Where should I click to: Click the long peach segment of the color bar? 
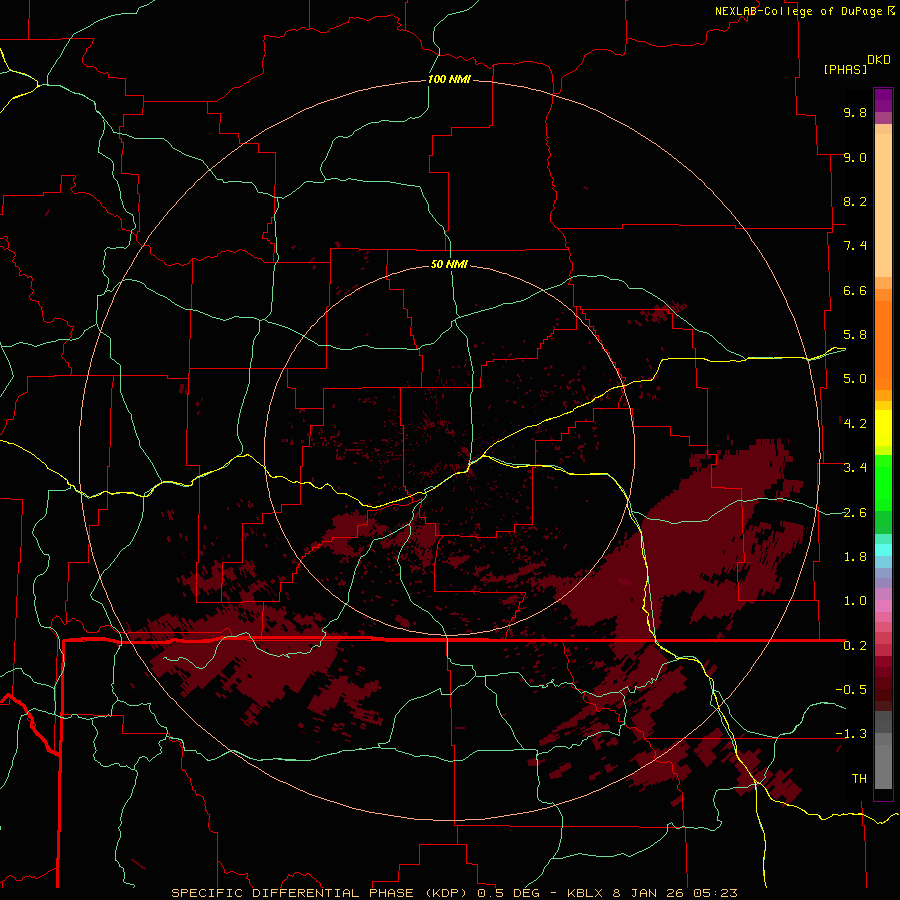(x=883, y=205)
